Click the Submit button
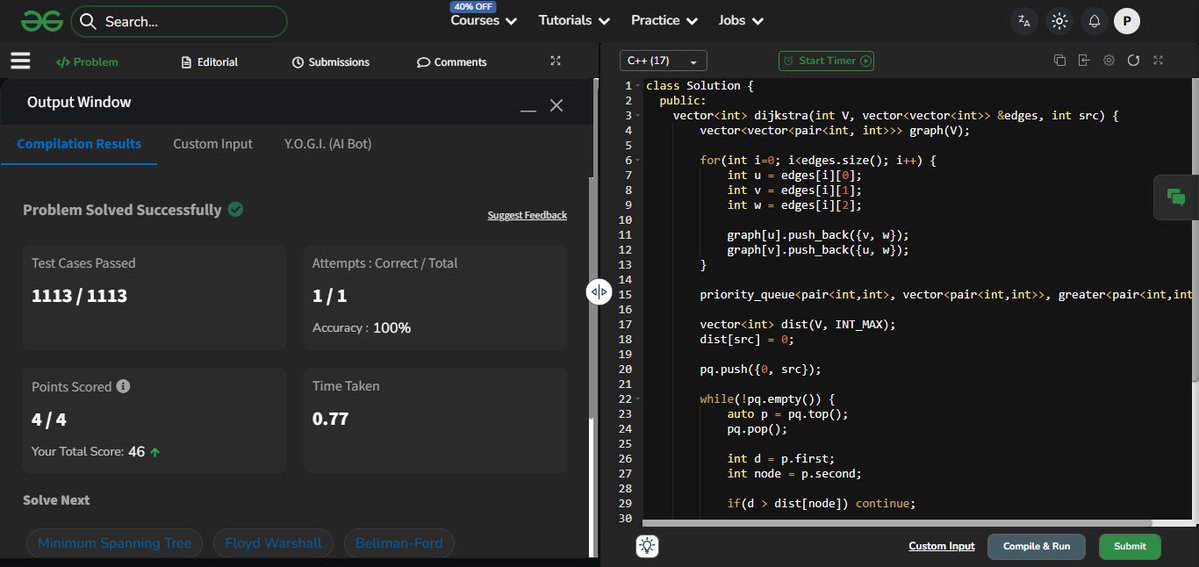 click(x=1129, y=546)
